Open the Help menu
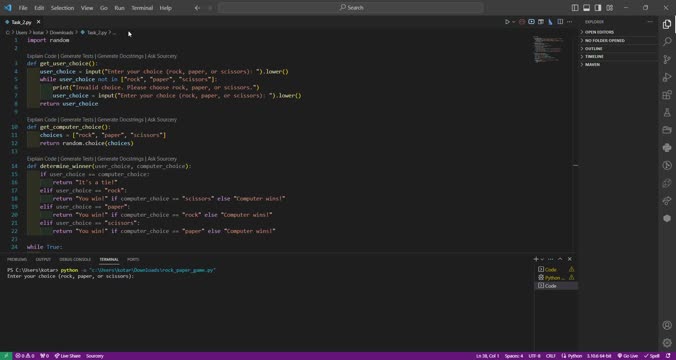The height and width of the screenshot is (360, 676). tap(166, 8)
